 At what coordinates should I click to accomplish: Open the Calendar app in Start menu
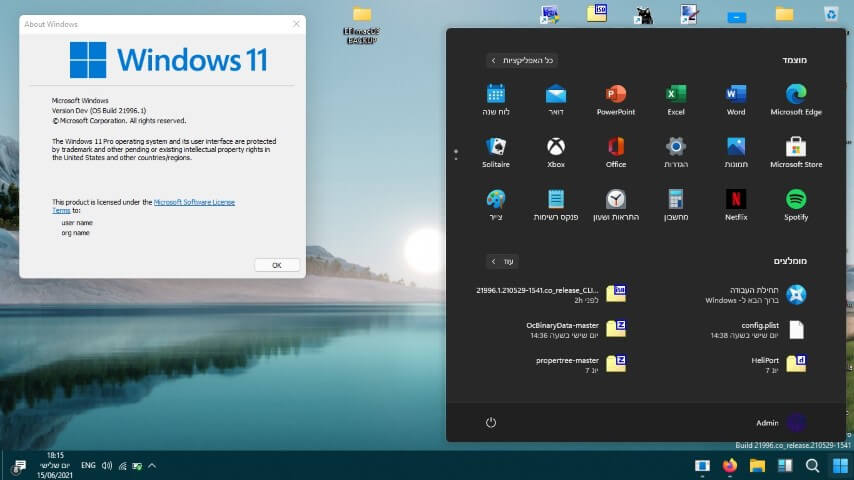click(x=496, y=100)
